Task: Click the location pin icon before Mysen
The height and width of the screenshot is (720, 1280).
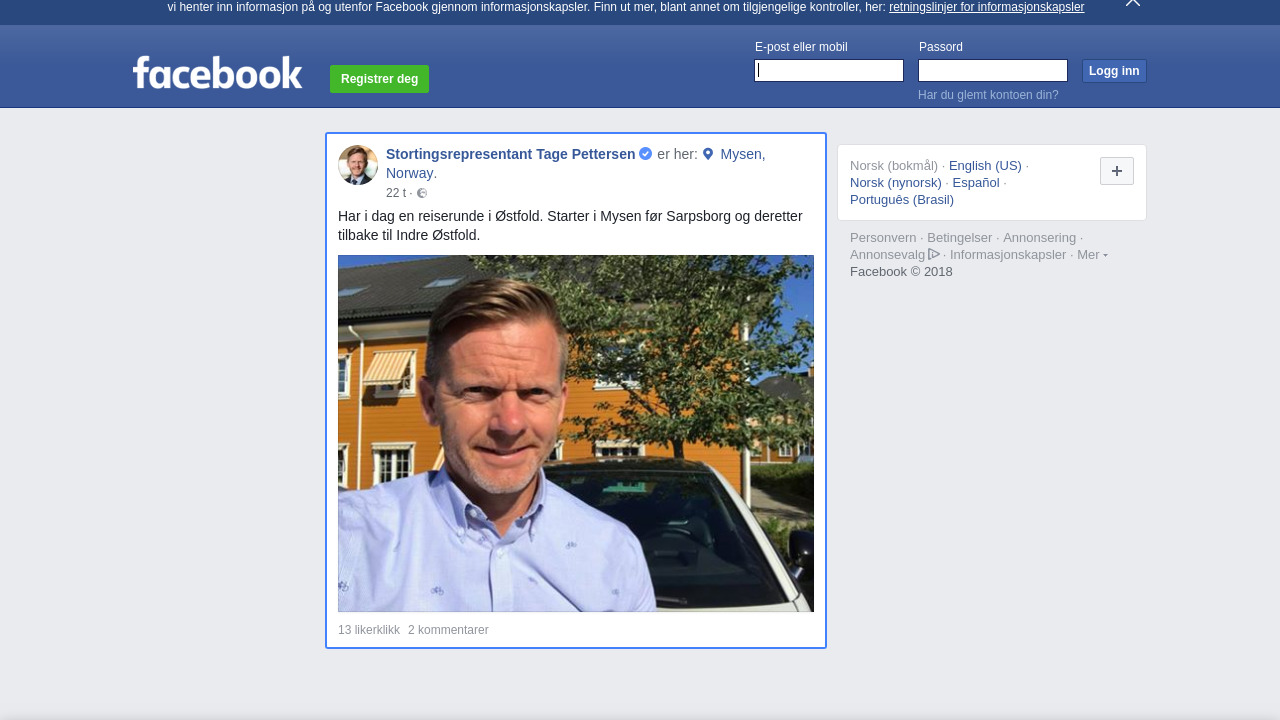Action: tap(708, 154)
